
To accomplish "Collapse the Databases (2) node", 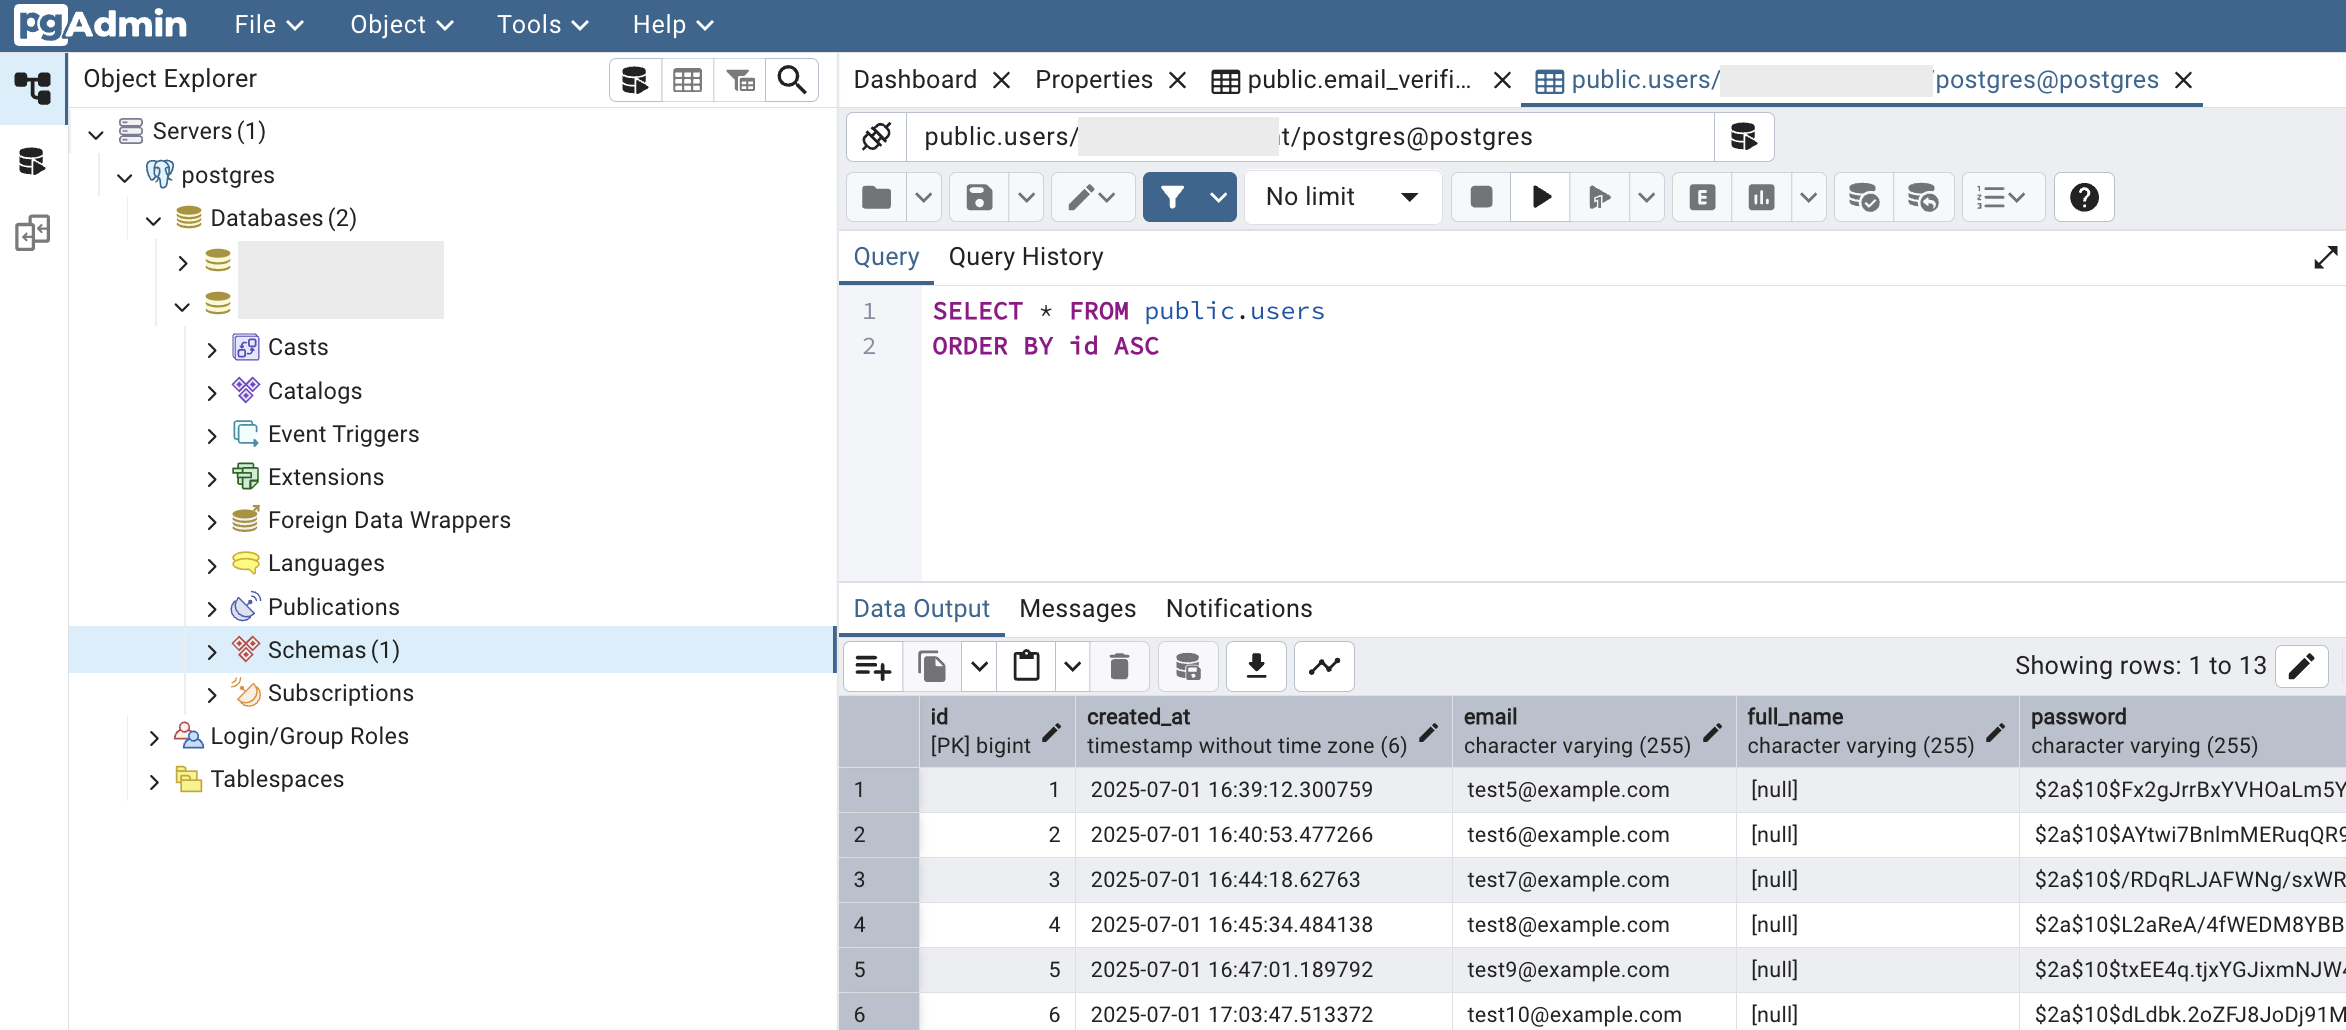I will [x=153, y=219].
